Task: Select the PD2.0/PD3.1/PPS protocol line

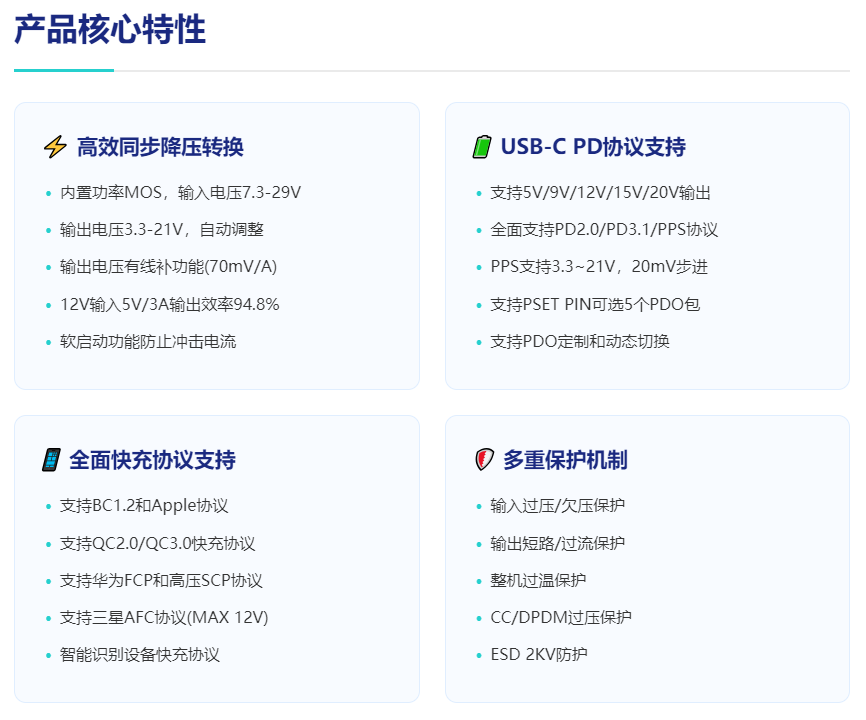Action: [604, 229]
